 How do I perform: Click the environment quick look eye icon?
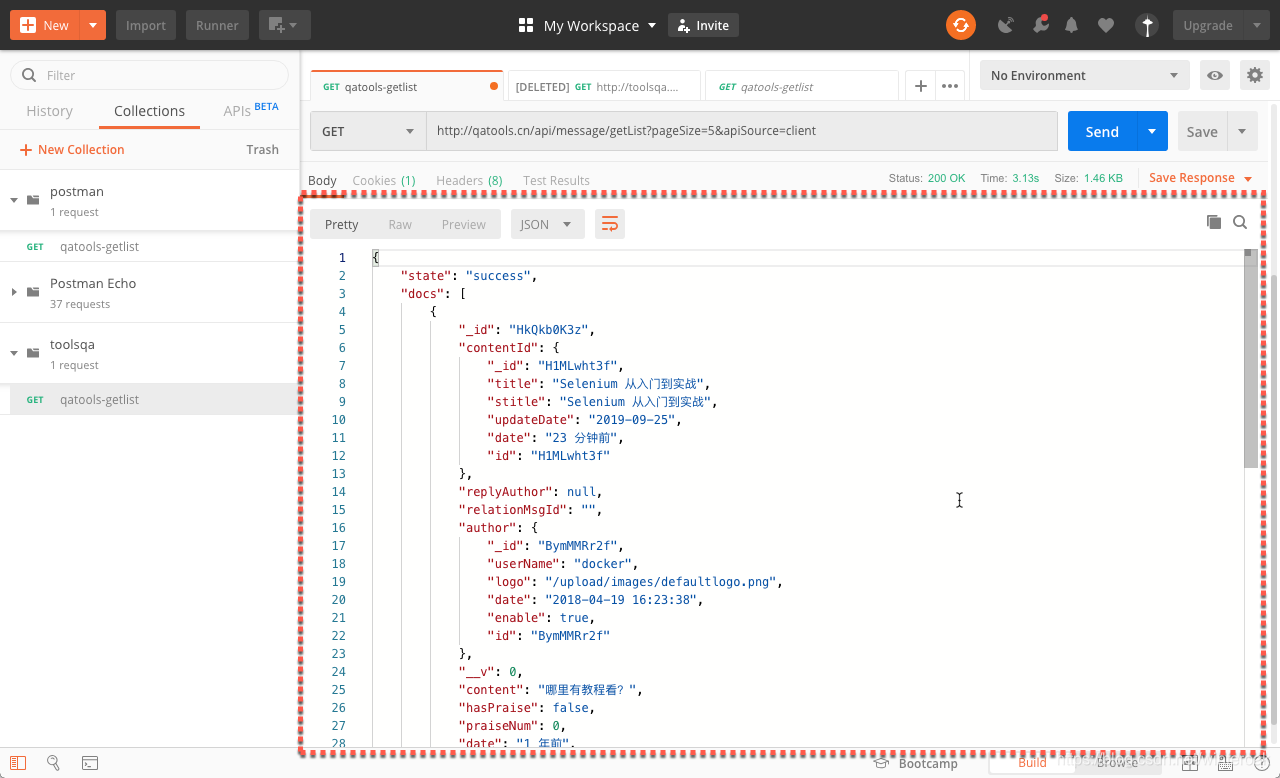click(x=1215, y=75)
